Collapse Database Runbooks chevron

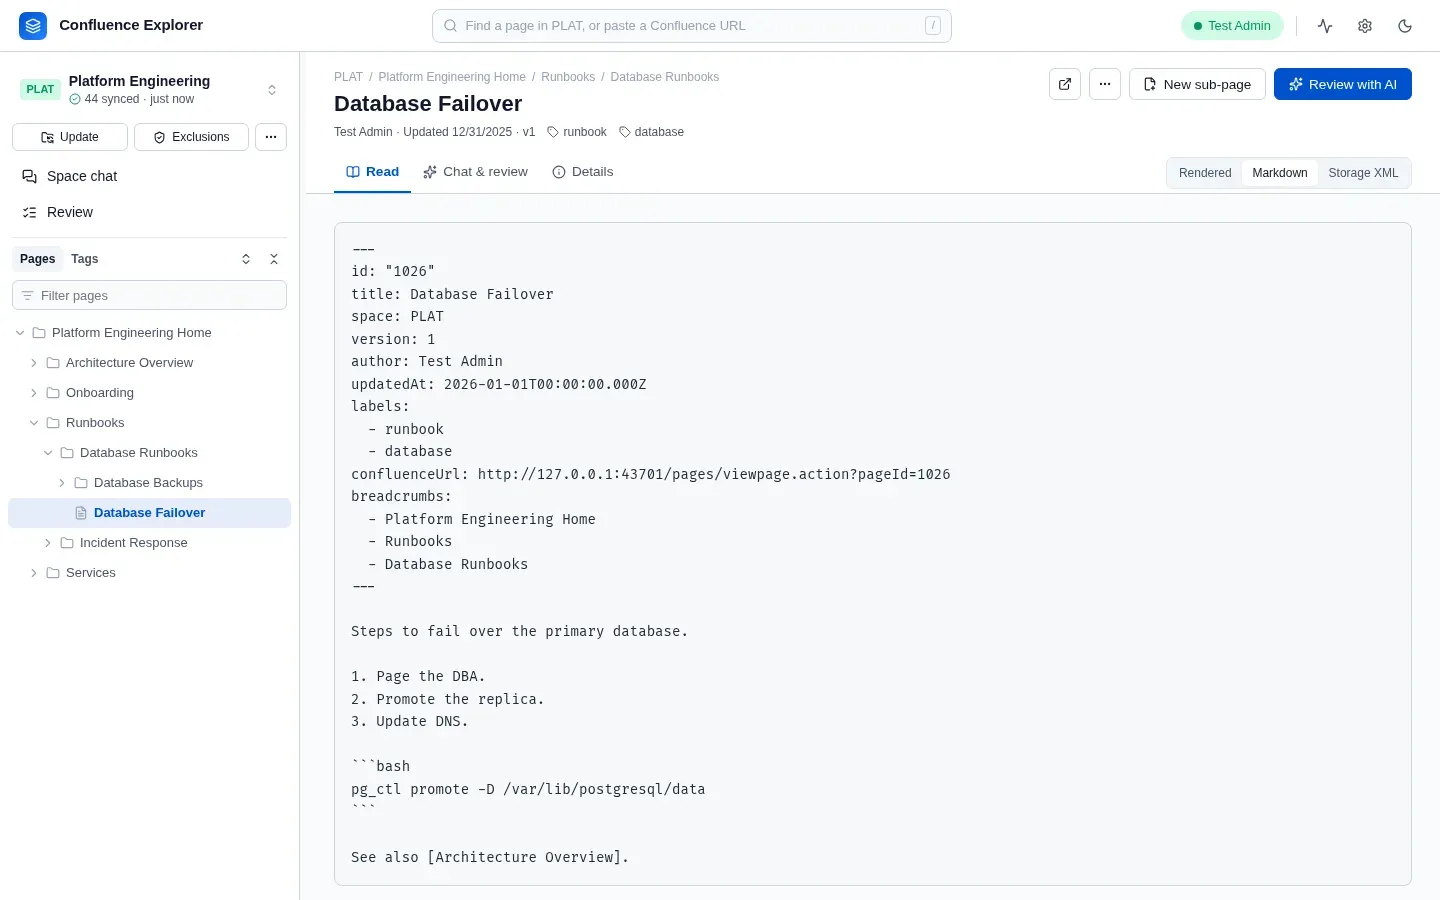point(48,453)
